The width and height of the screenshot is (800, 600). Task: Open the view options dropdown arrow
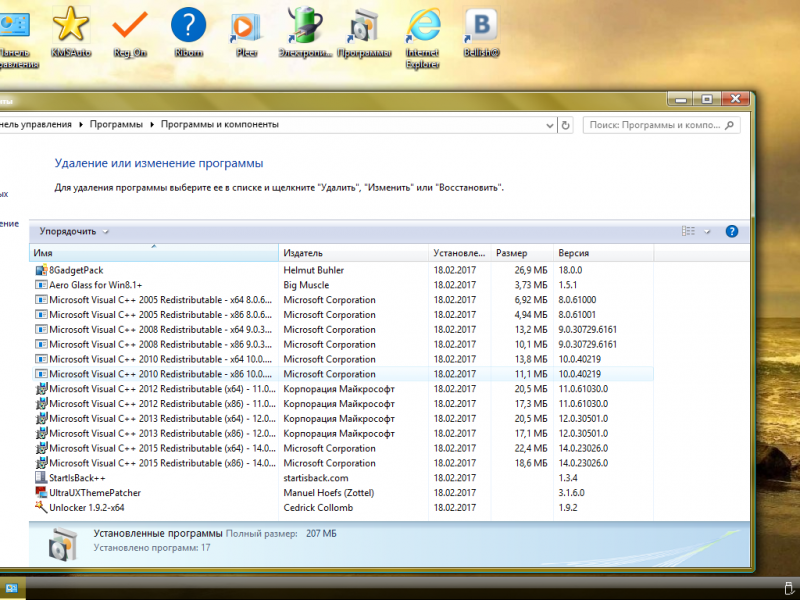point(707,232)
